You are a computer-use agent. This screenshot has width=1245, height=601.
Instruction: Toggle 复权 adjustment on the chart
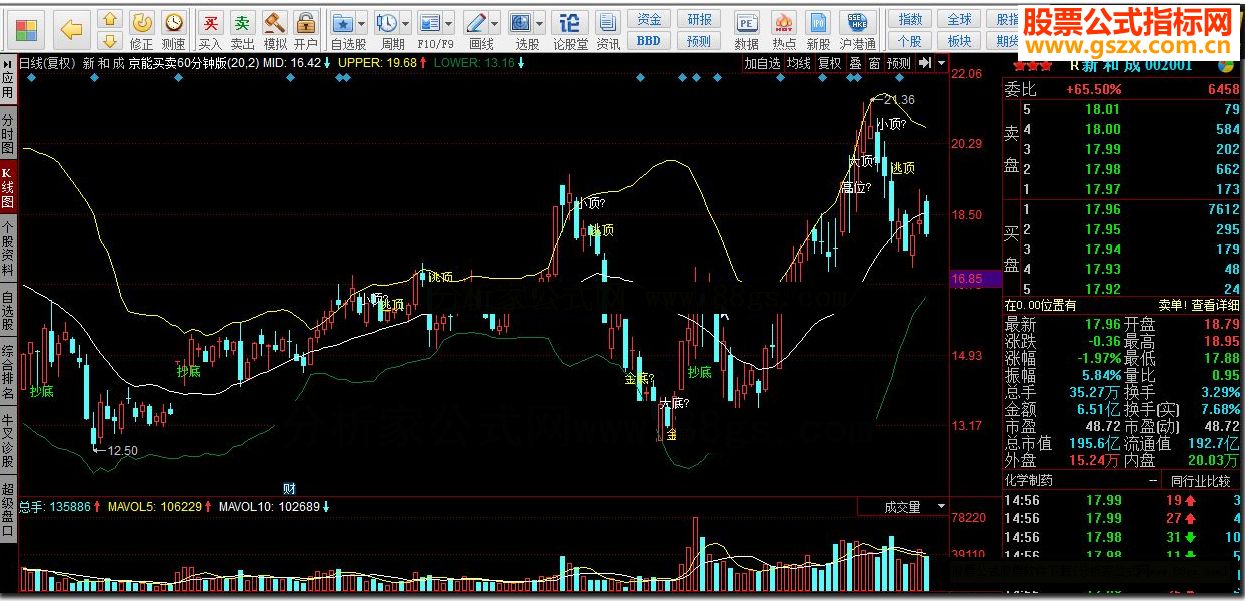click(829, 63)
